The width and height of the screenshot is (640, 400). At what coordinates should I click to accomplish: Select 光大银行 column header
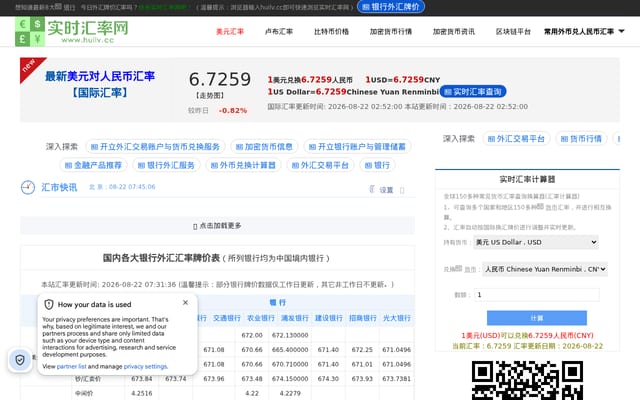coord(397,318)
